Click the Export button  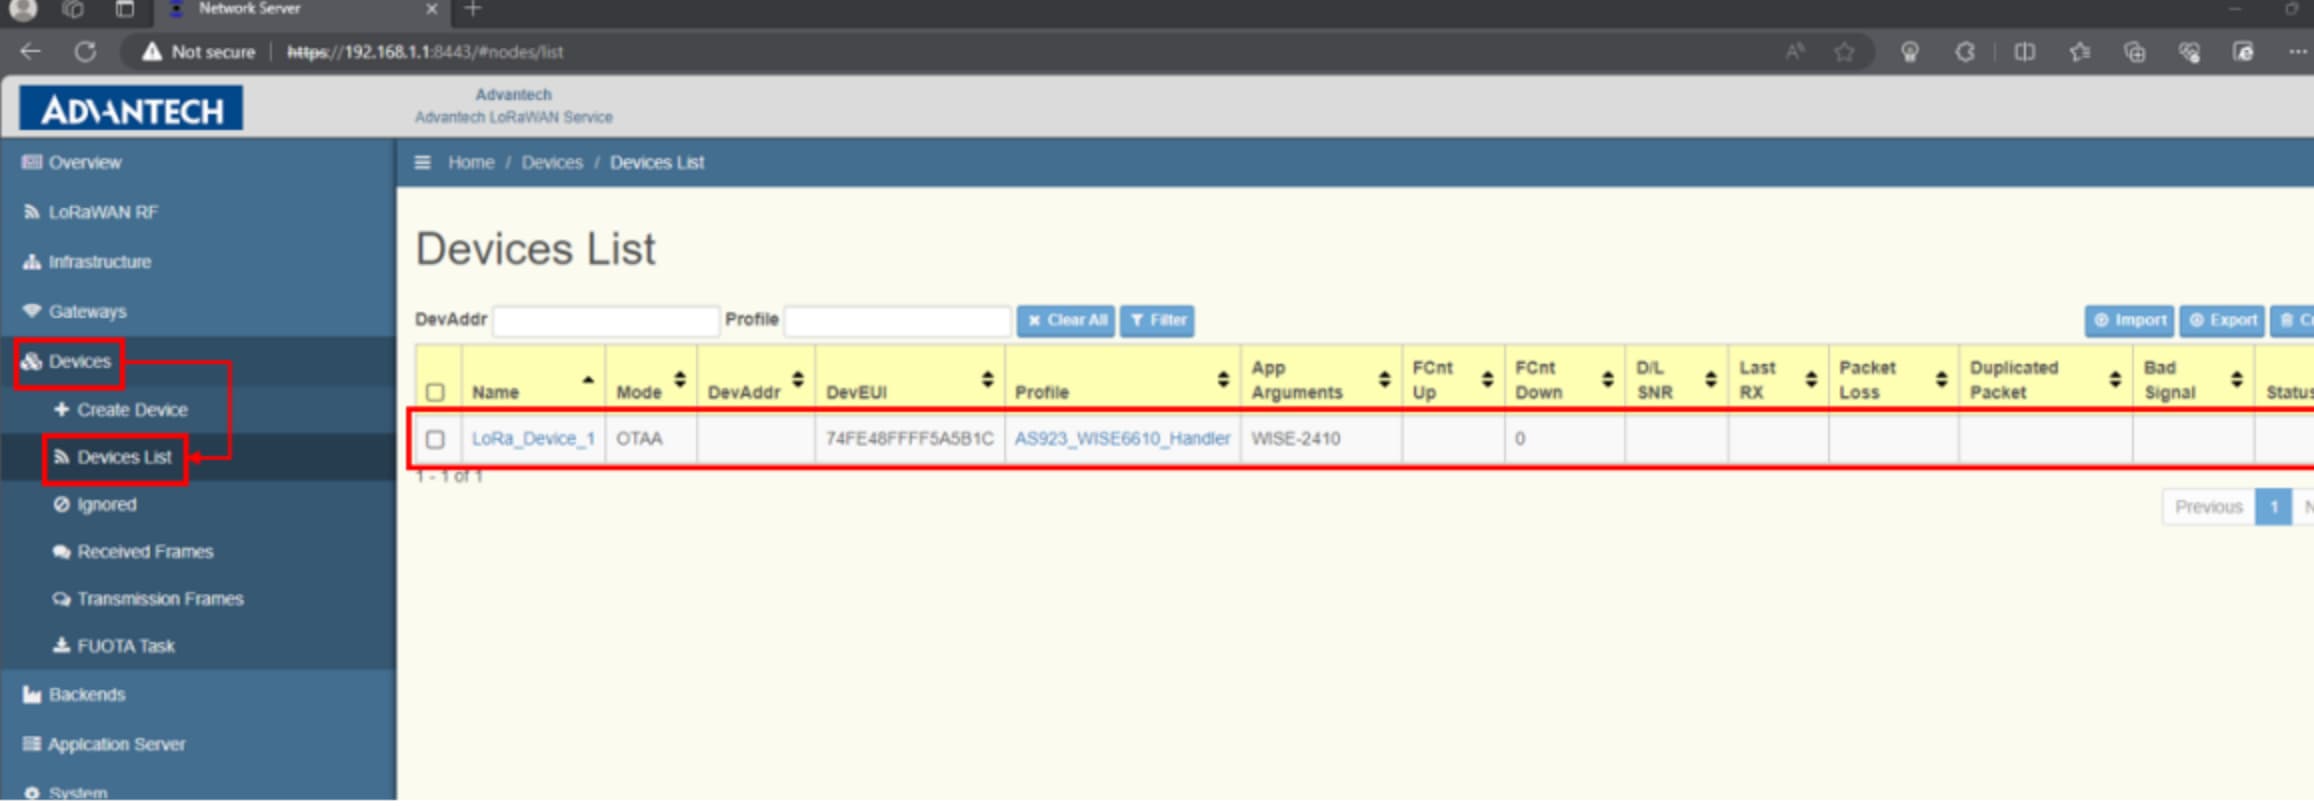(x=2222, y=320)
